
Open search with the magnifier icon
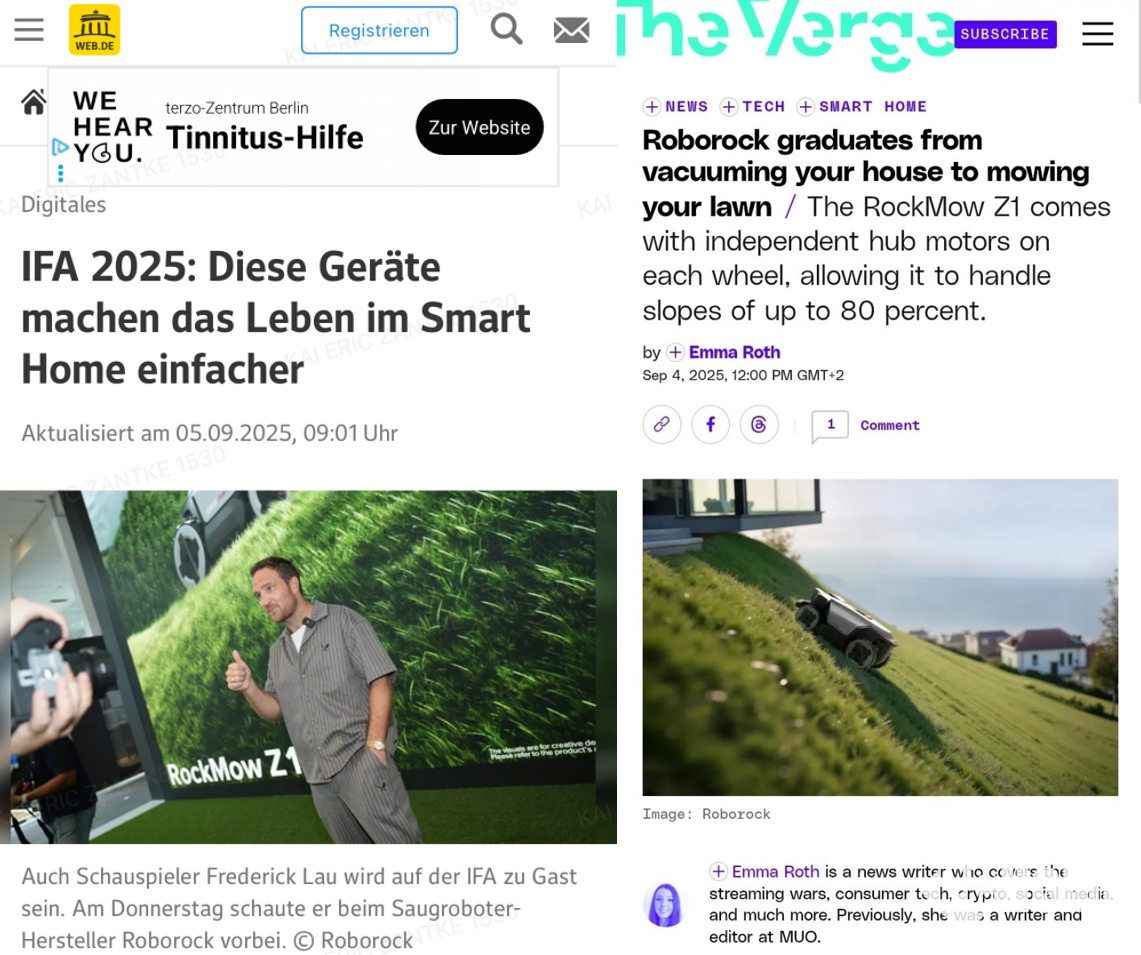[x=506, y=30]
